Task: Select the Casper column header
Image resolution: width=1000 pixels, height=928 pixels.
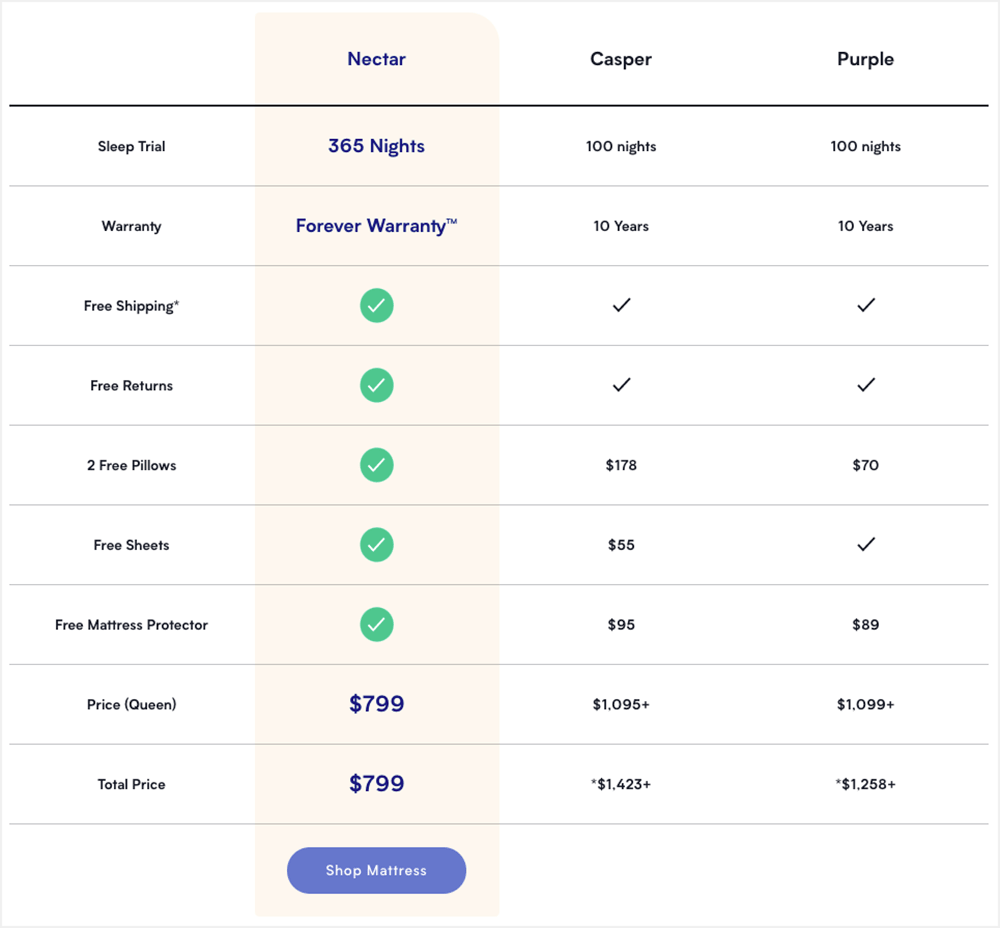Action: coord(621,59)
